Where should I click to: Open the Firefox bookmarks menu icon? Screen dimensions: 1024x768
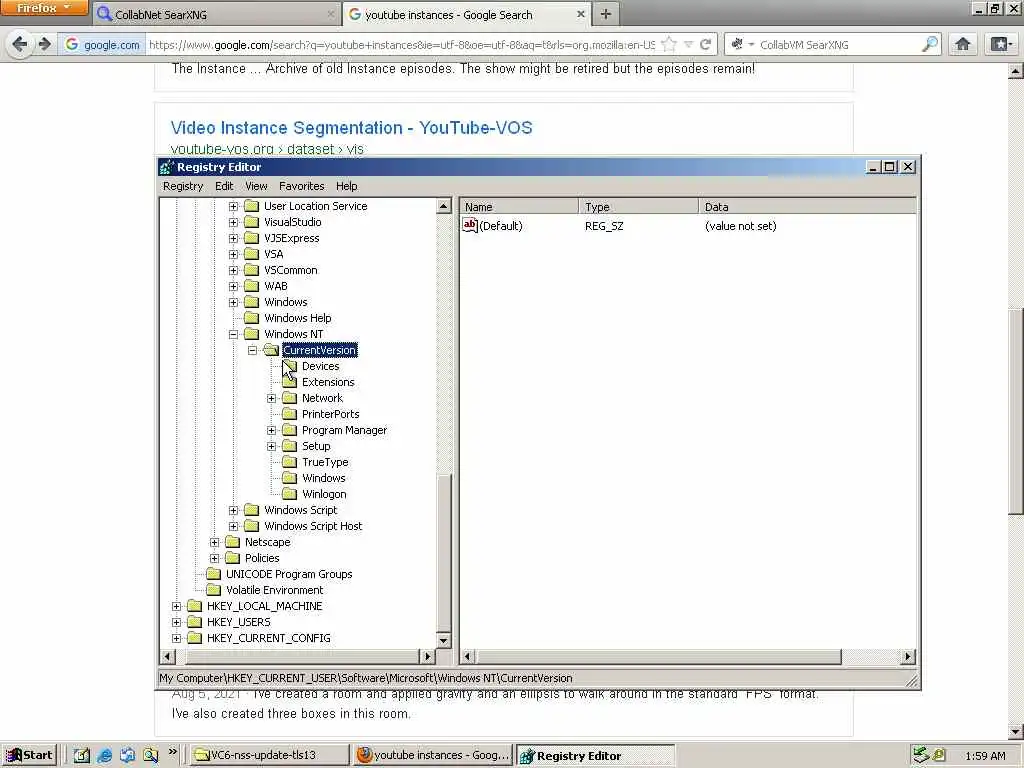click(1000, 44)
